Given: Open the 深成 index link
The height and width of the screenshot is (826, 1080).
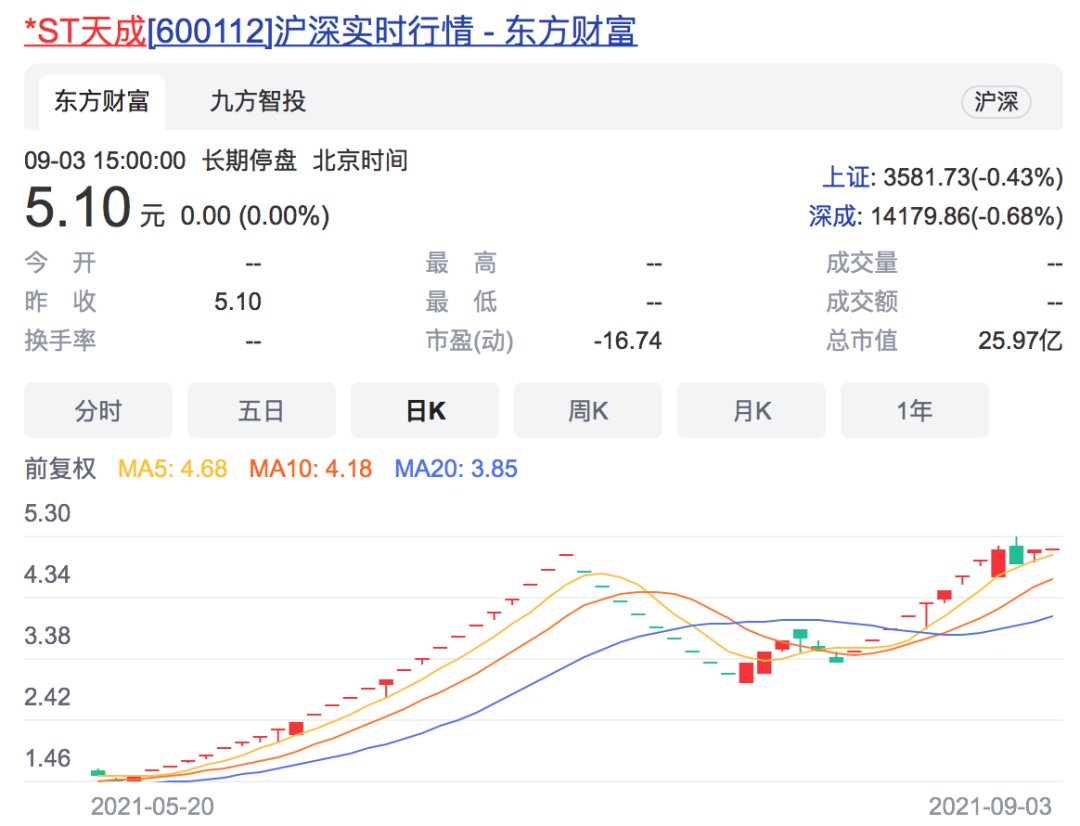Looking at the screenshot, I should [x=833, y=216].
